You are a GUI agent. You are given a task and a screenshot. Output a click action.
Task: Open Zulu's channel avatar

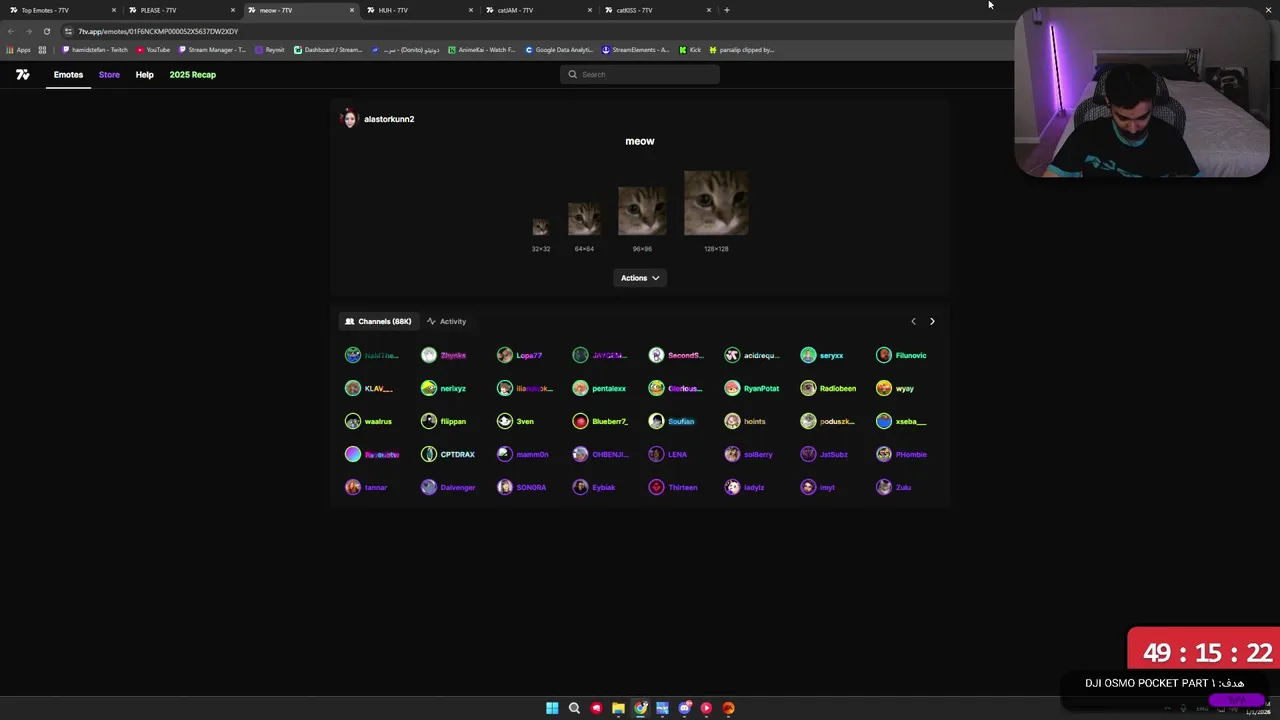pos(884,487)
